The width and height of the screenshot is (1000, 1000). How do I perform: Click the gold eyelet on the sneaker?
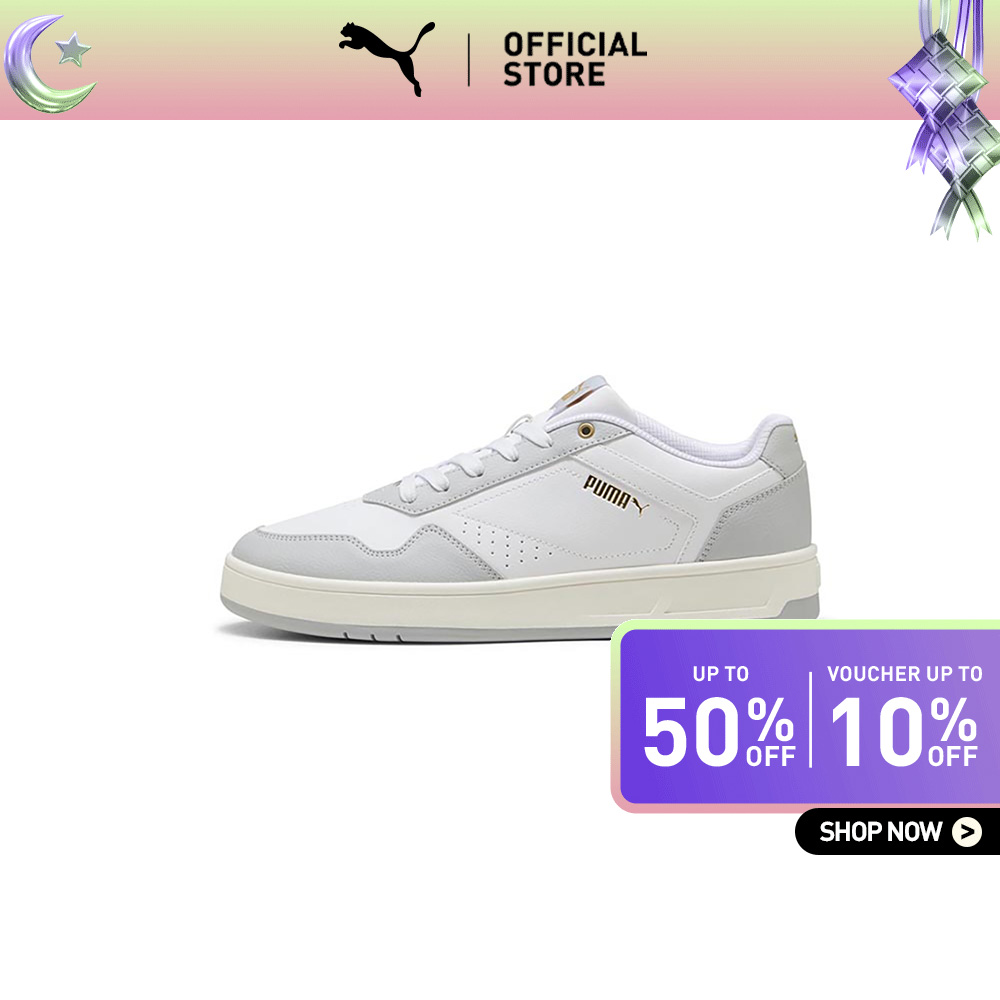point(586,430)
